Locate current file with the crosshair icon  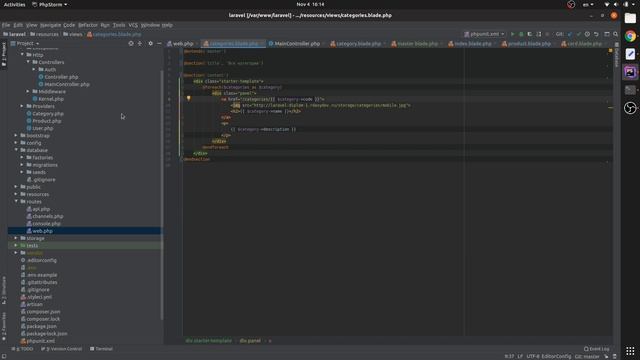[x=131, y=43]
